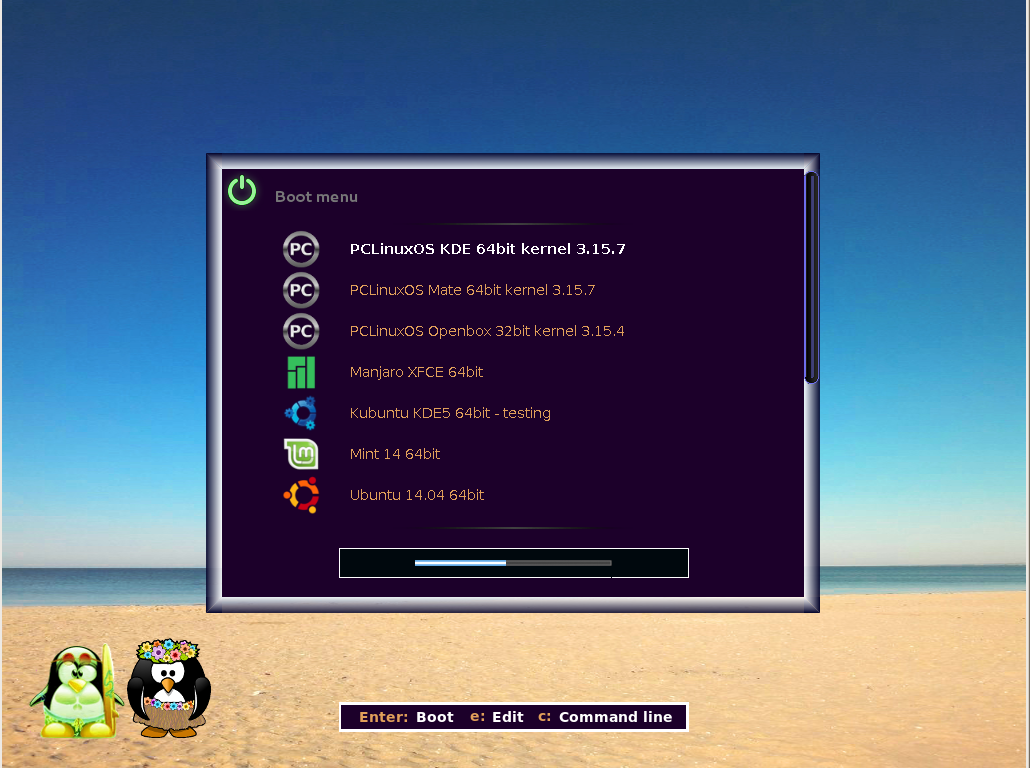1030x768 pixels.
Task: Click the "Enter: Boot" hint text
Action: point(406,717)
